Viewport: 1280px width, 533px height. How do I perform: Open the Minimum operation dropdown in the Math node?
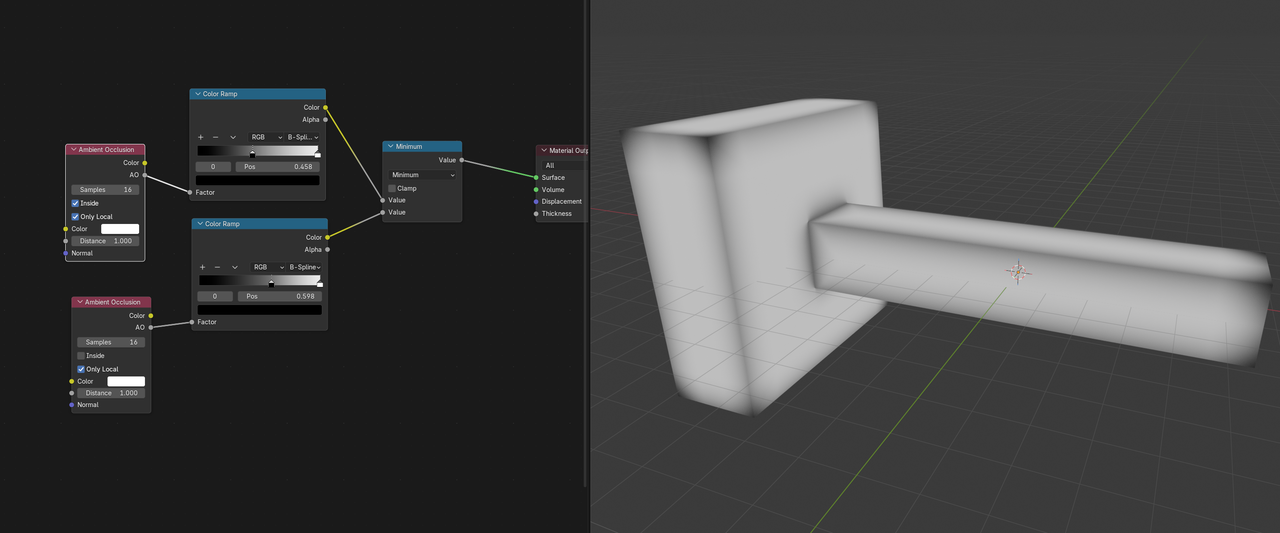point(422,175)
